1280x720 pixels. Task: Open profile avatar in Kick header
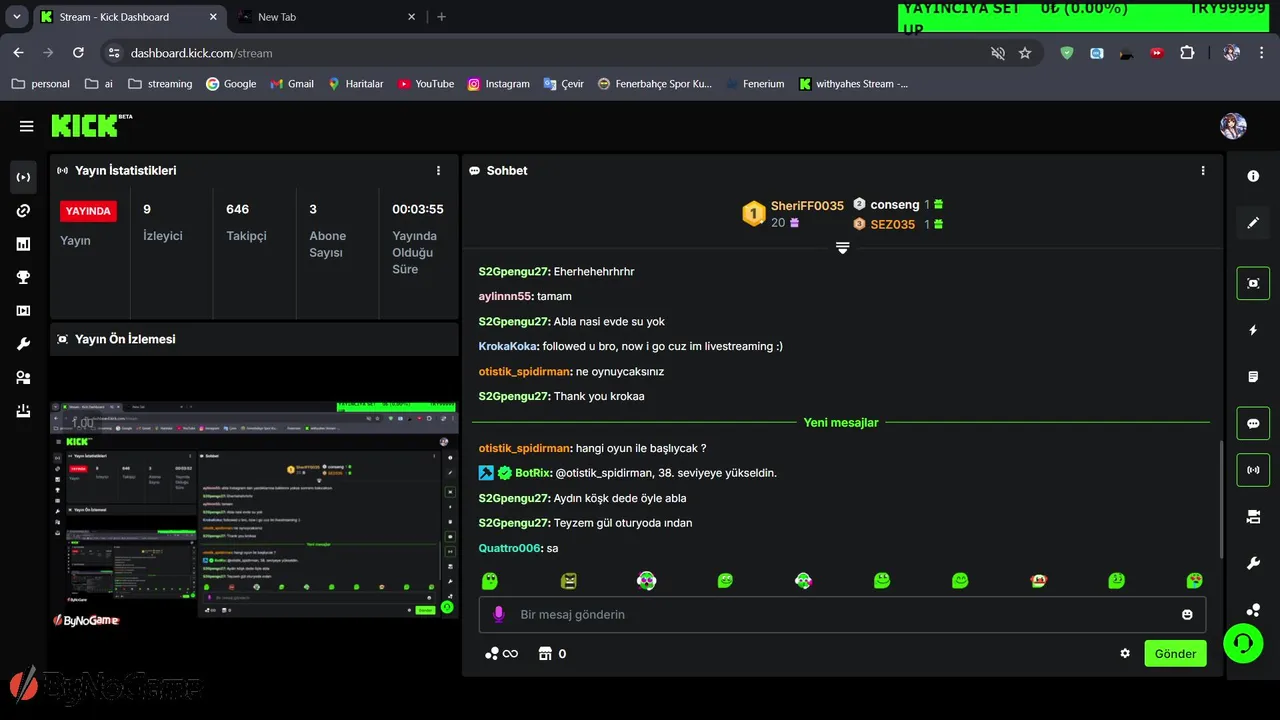1233,126
